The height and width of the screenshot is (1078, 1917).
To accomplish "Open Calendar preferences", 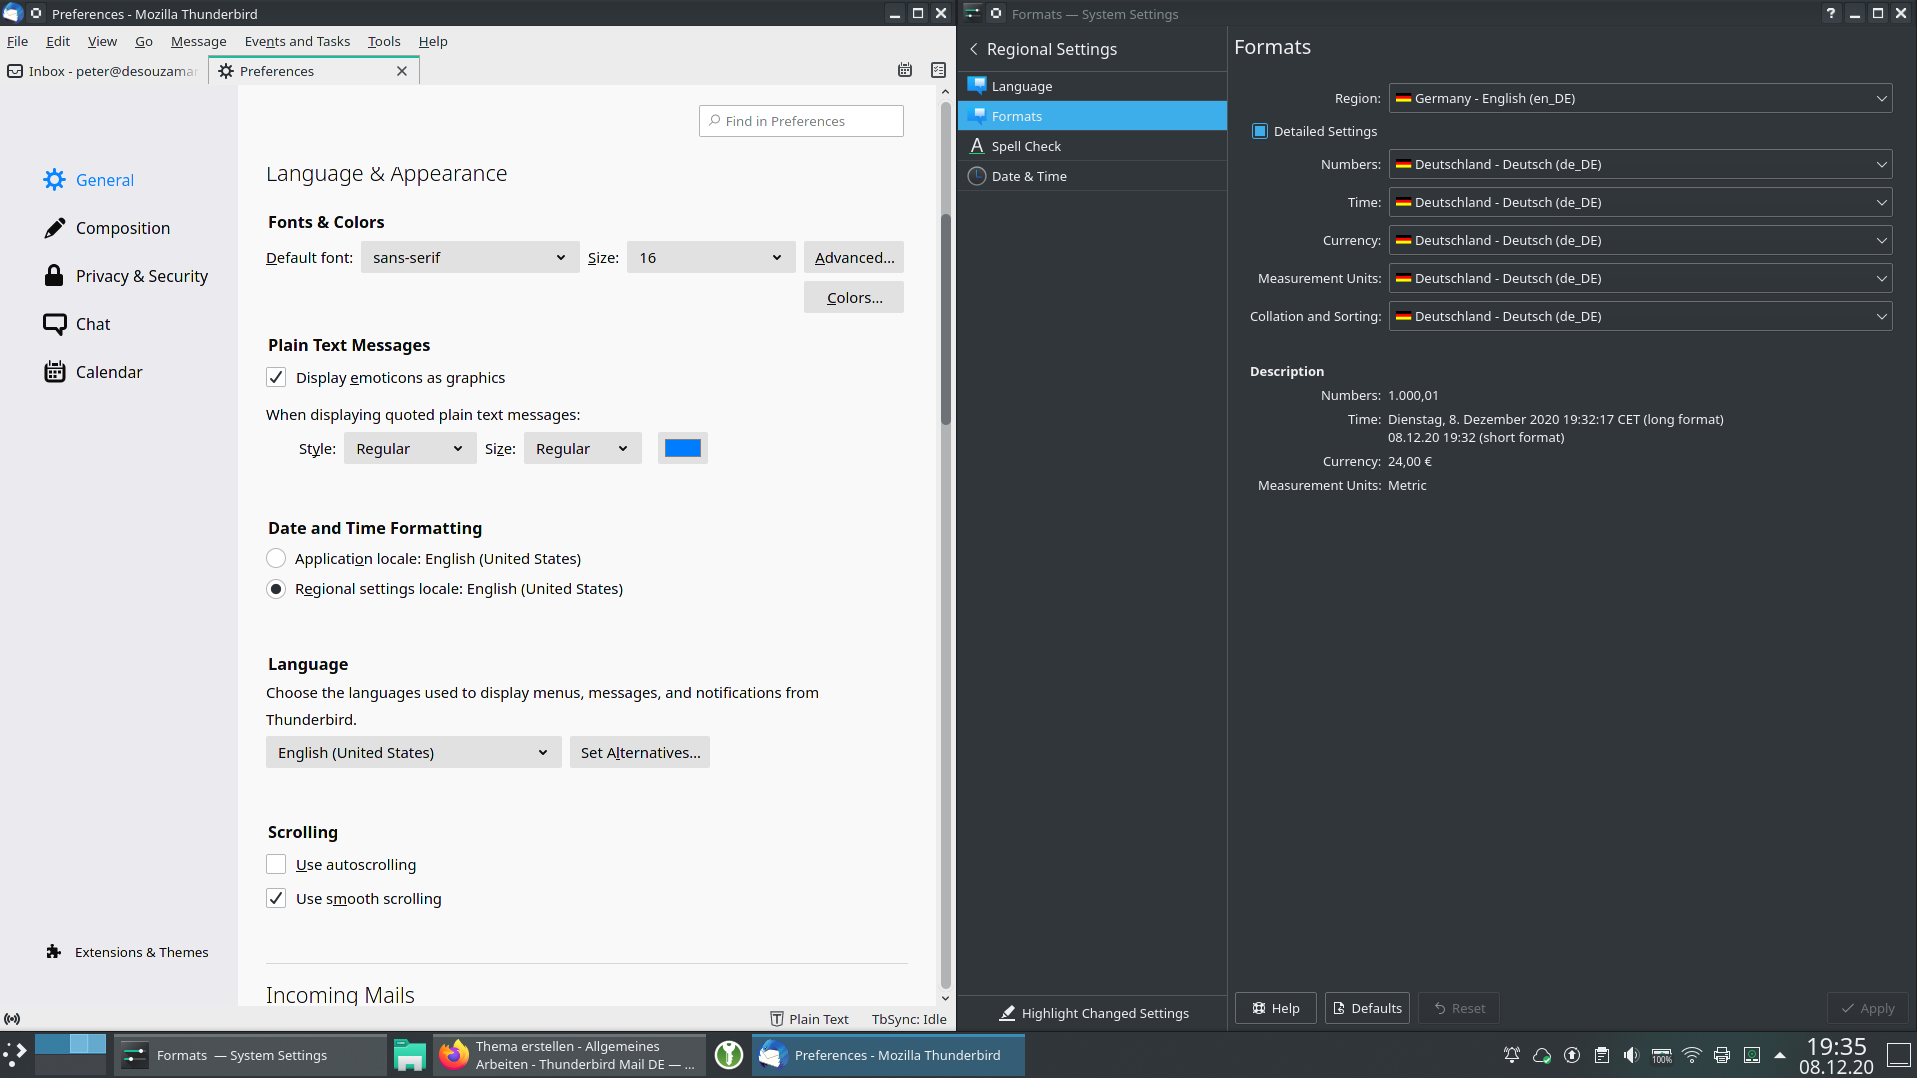I will 93,372.
